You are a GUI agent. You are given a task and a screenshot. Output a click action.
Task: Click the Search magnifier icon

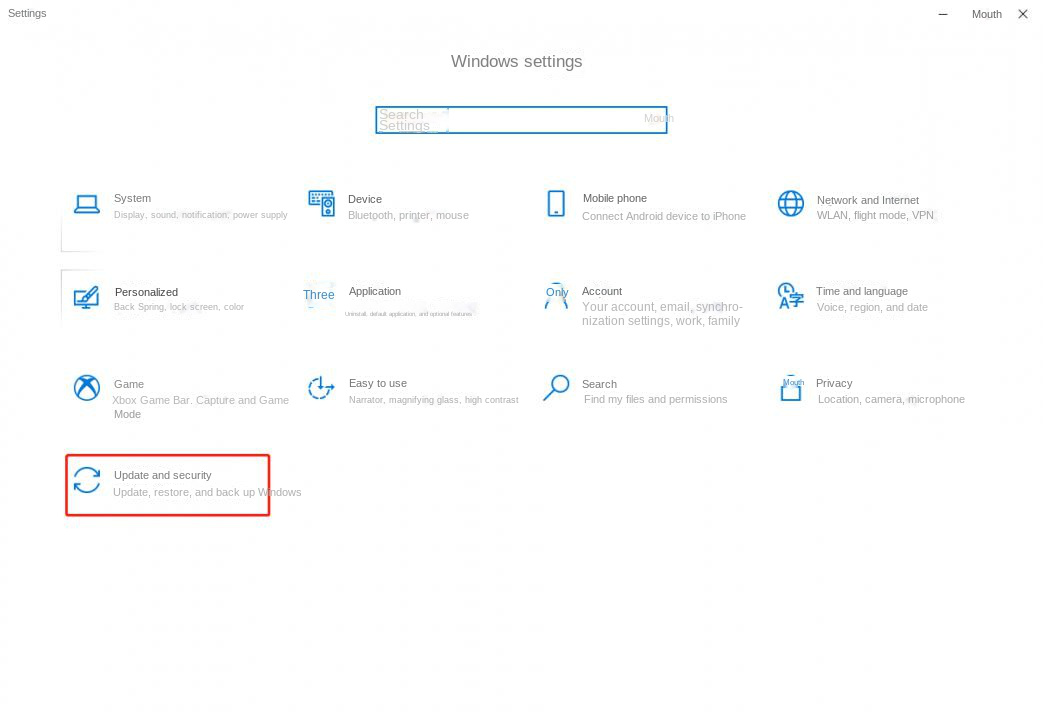pyautogui.click(x=556, y=388)
